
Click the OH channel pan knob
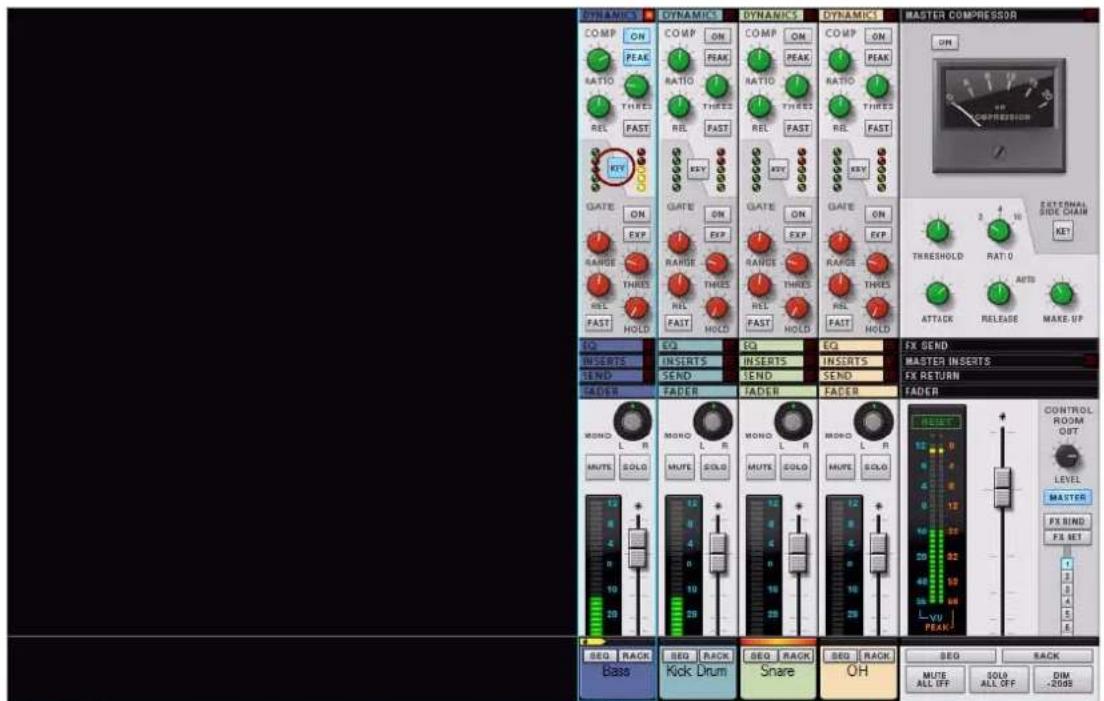(873, 422)
